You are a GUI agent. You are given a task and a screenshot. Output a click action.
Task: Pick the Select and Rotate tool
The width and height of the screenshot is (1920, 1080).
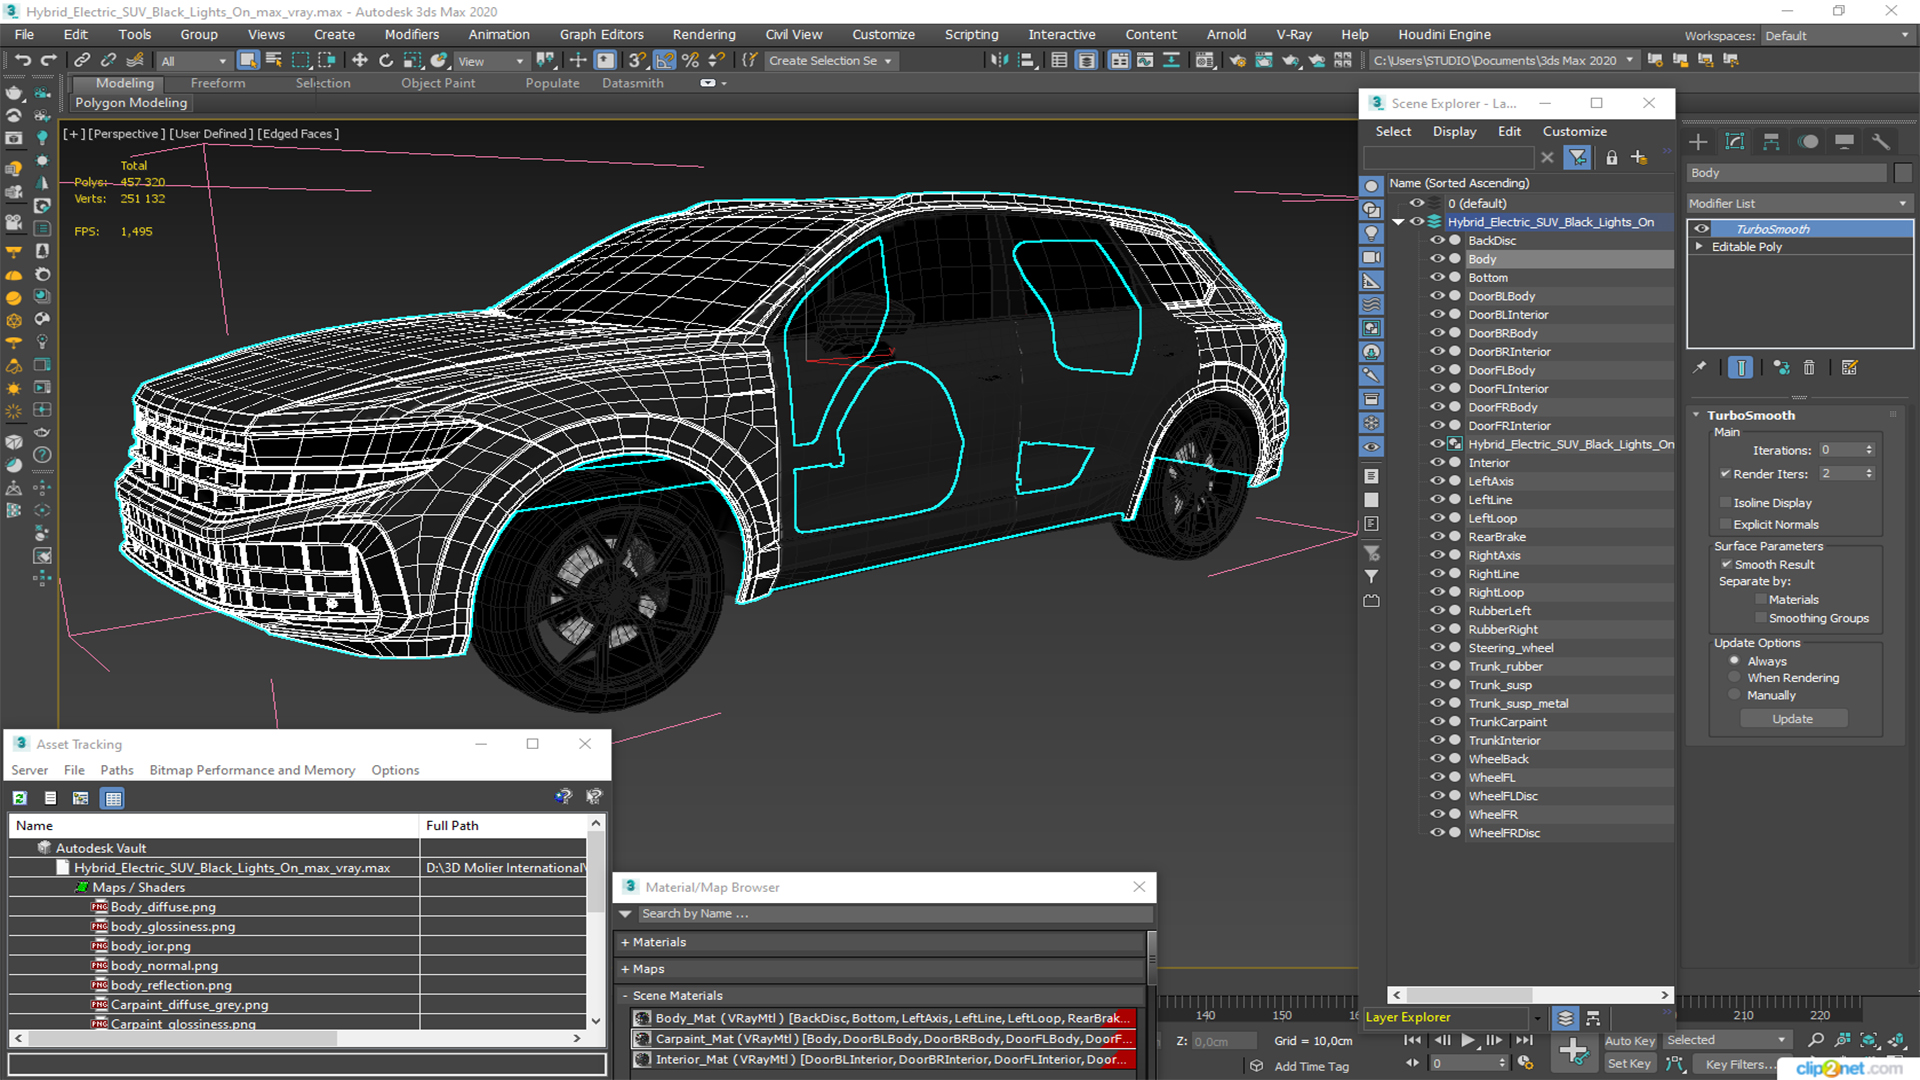coord(386,60)
